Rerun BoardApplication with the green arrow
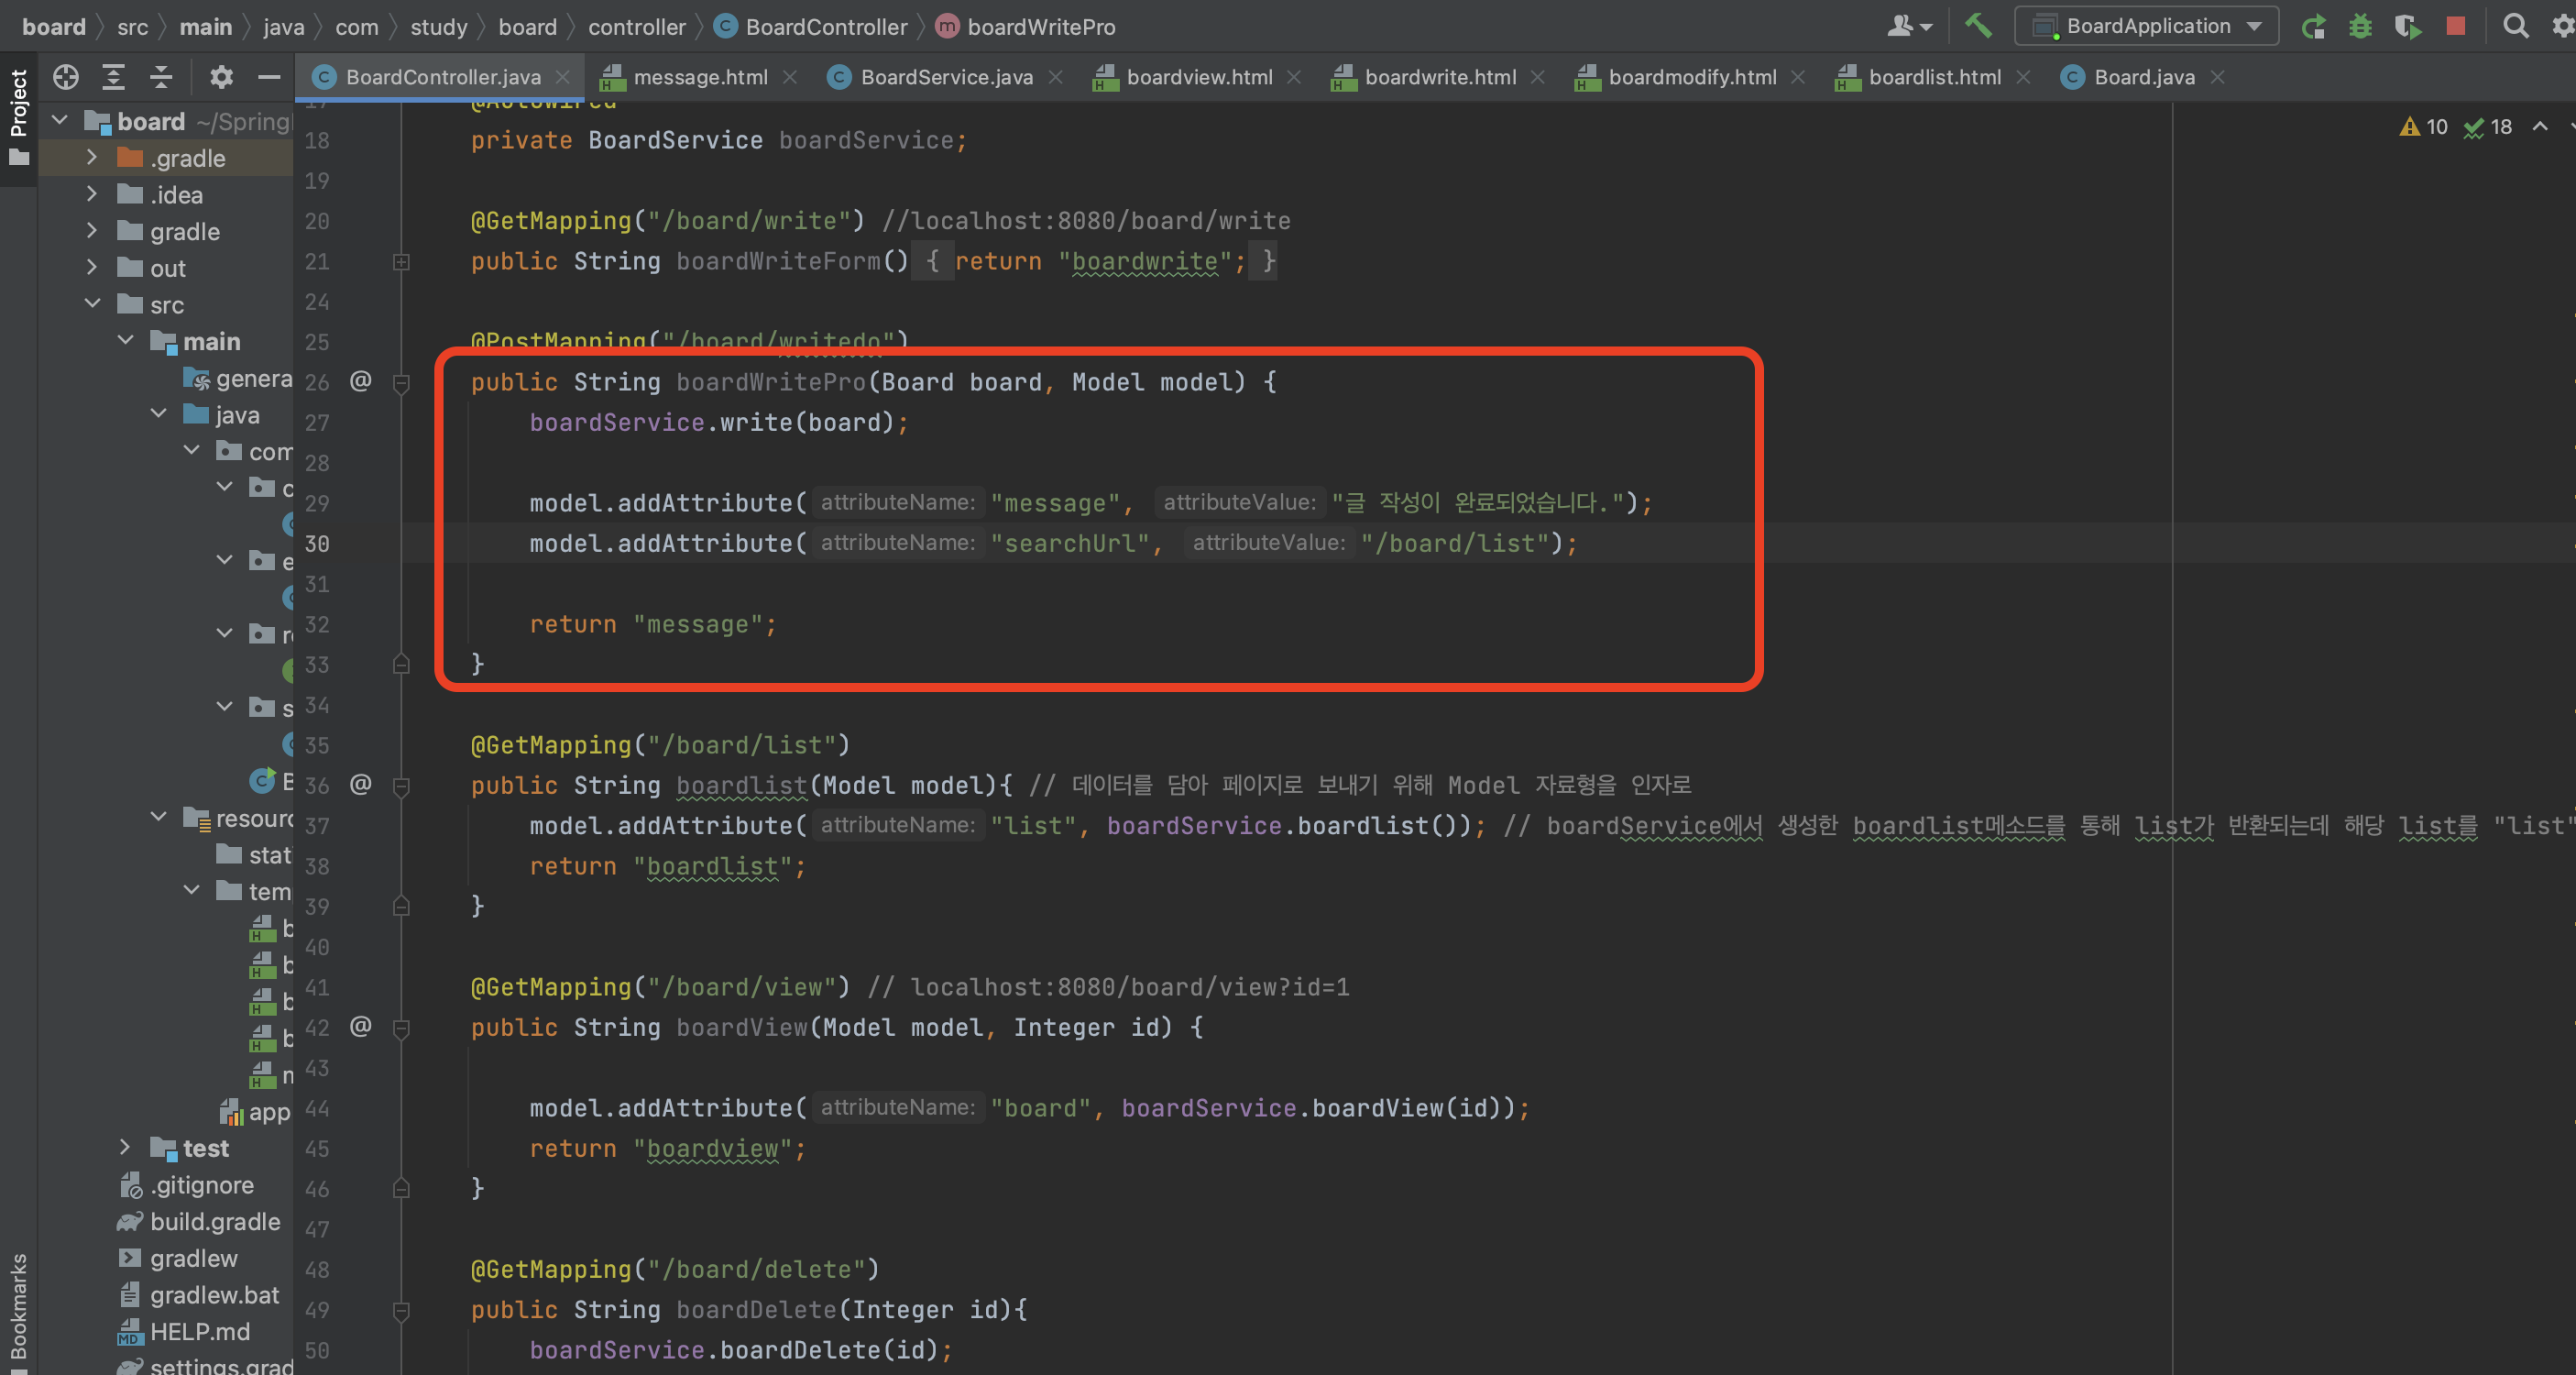 click(2312, 26)
